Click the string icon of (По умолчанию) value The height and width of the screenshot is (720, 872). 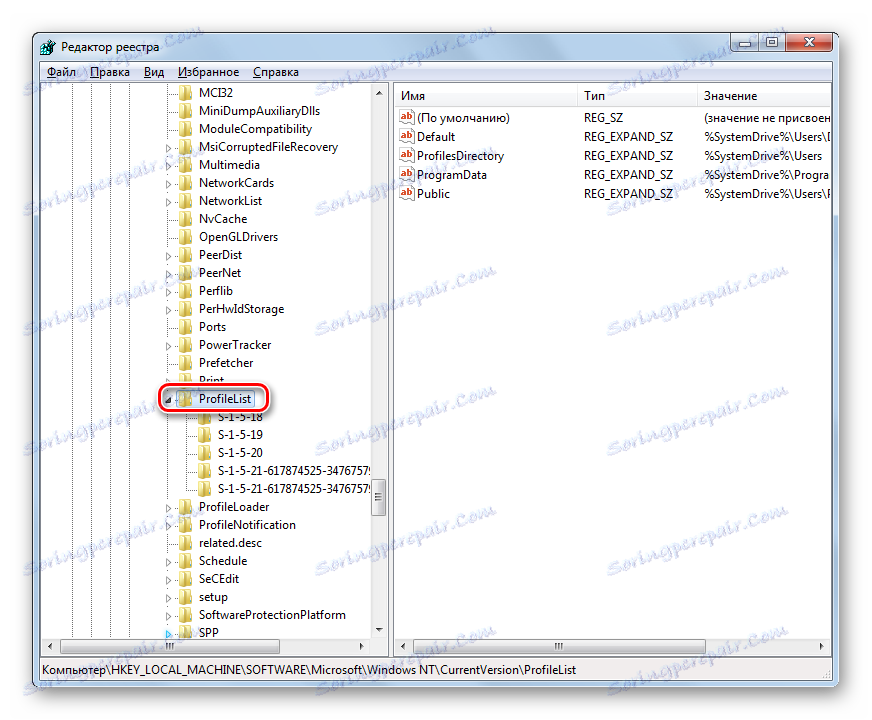(x=407, y=117)
